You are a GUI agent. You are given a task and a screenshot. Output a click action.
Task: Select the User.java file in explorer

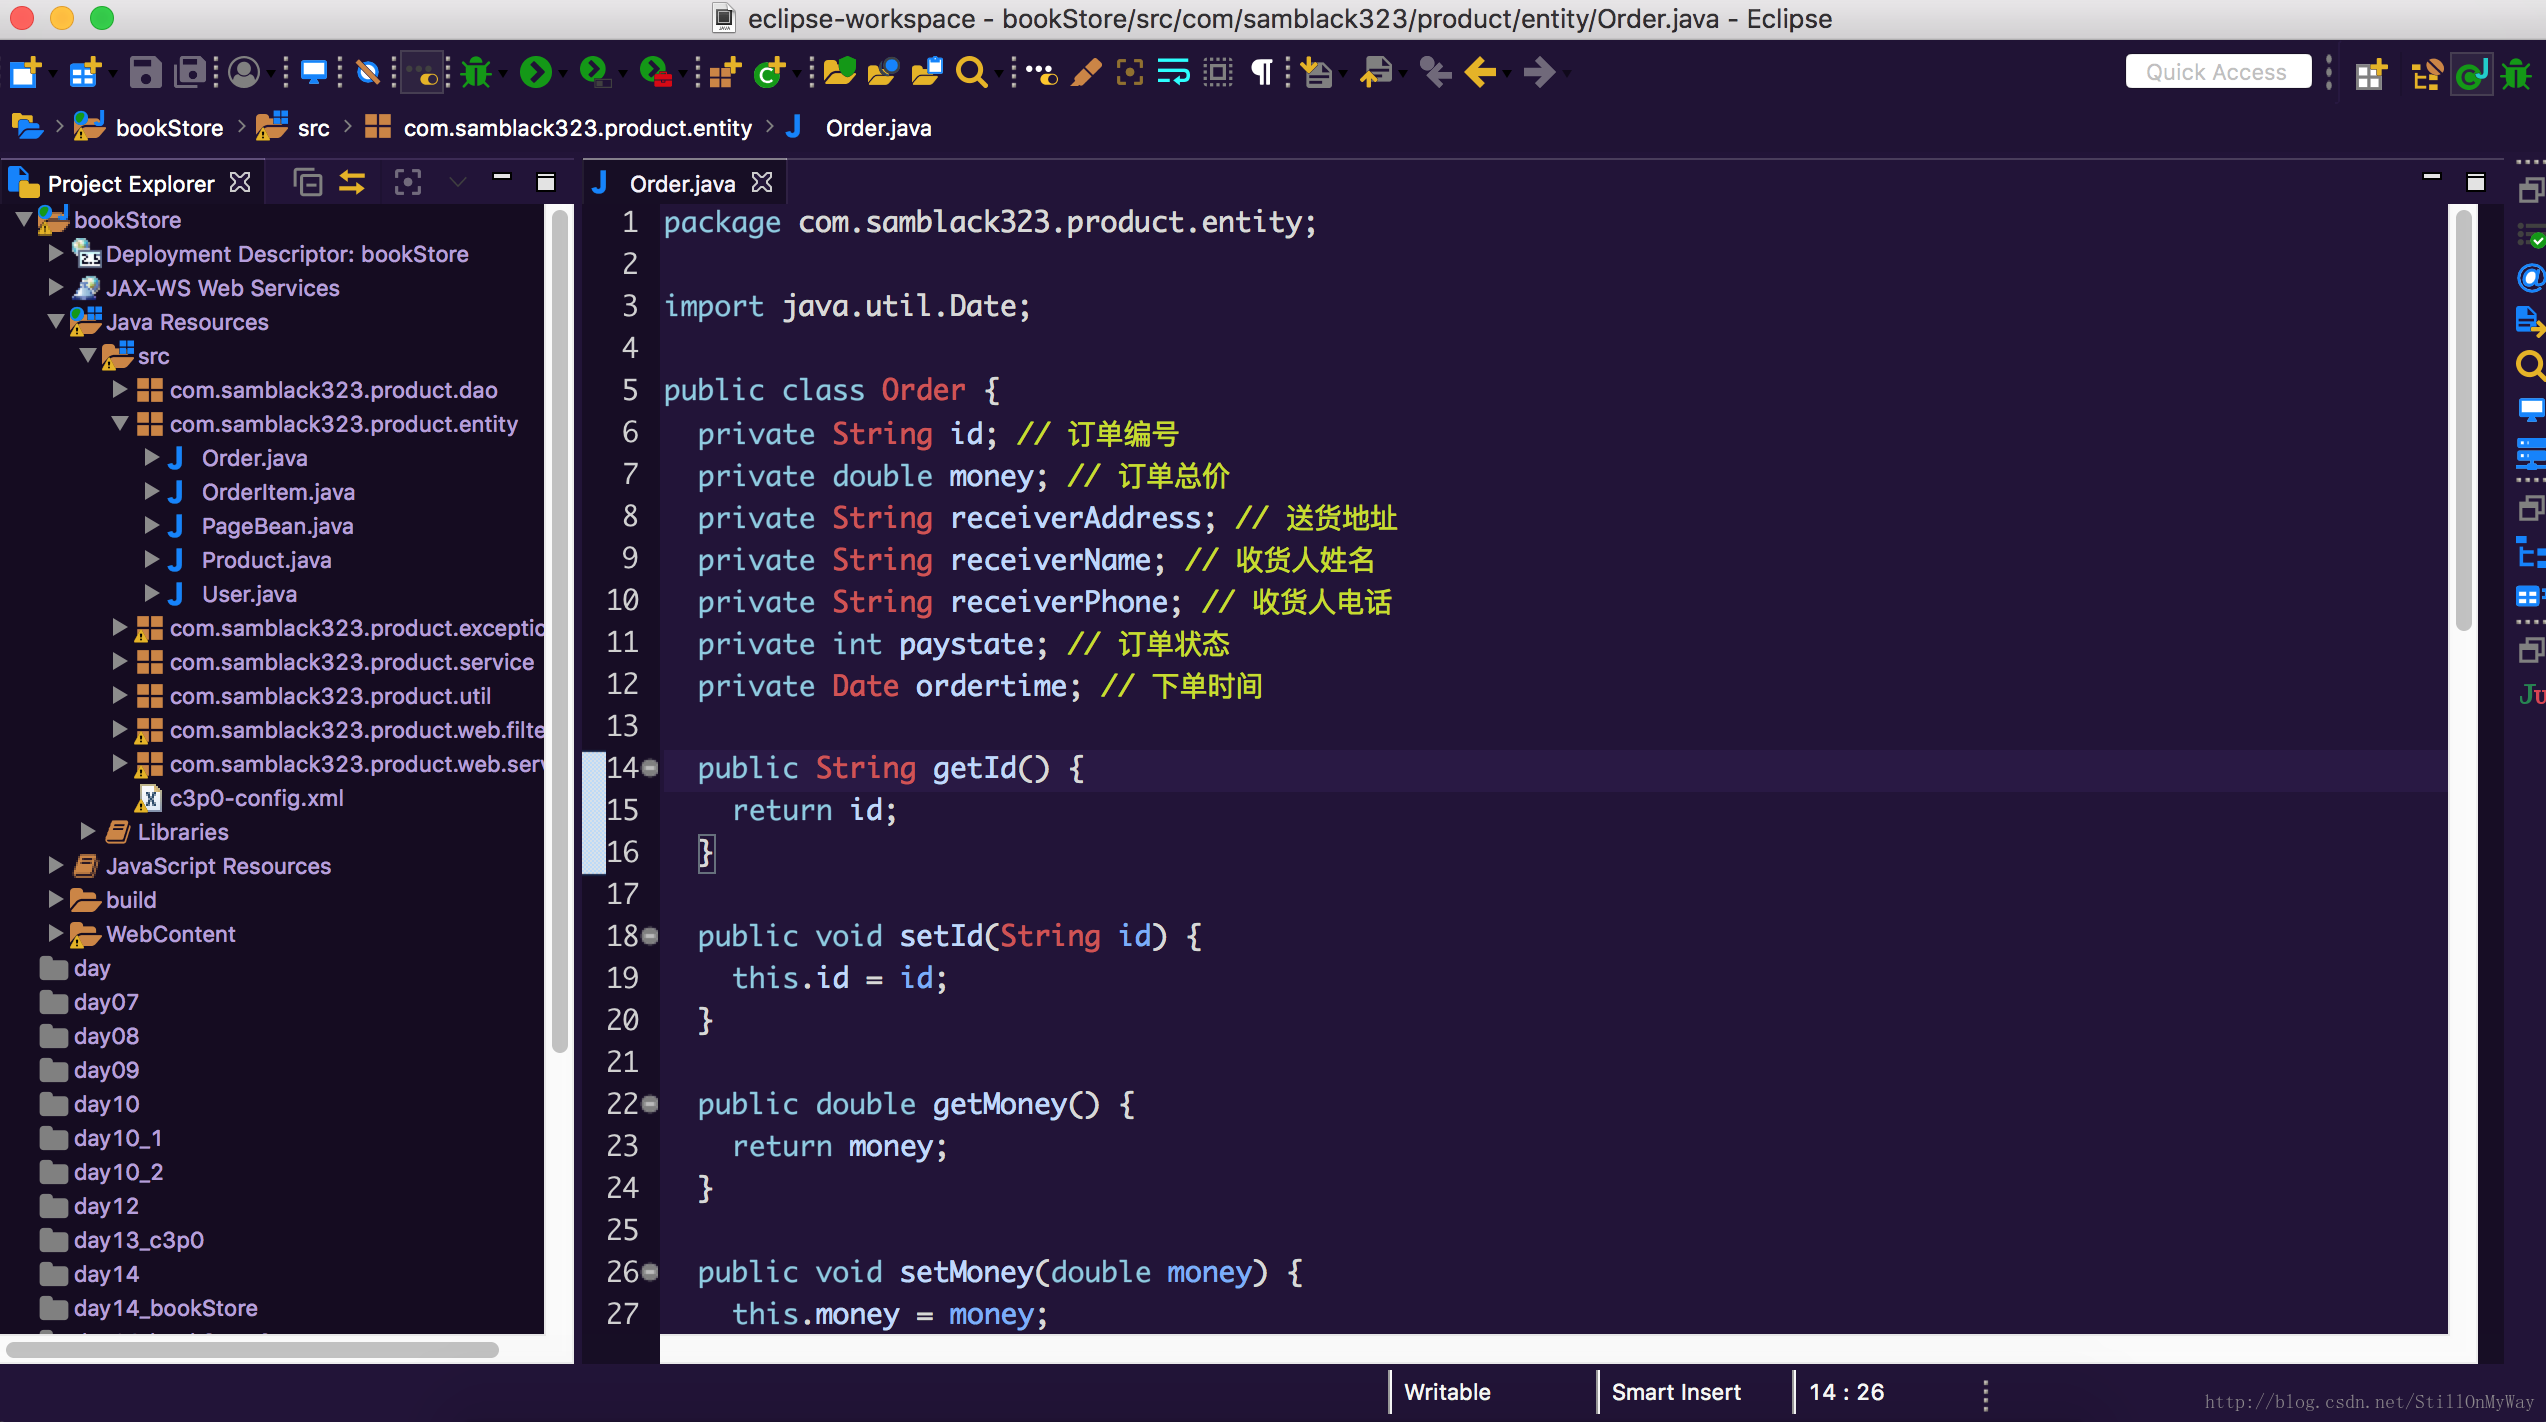pos(250,593)
